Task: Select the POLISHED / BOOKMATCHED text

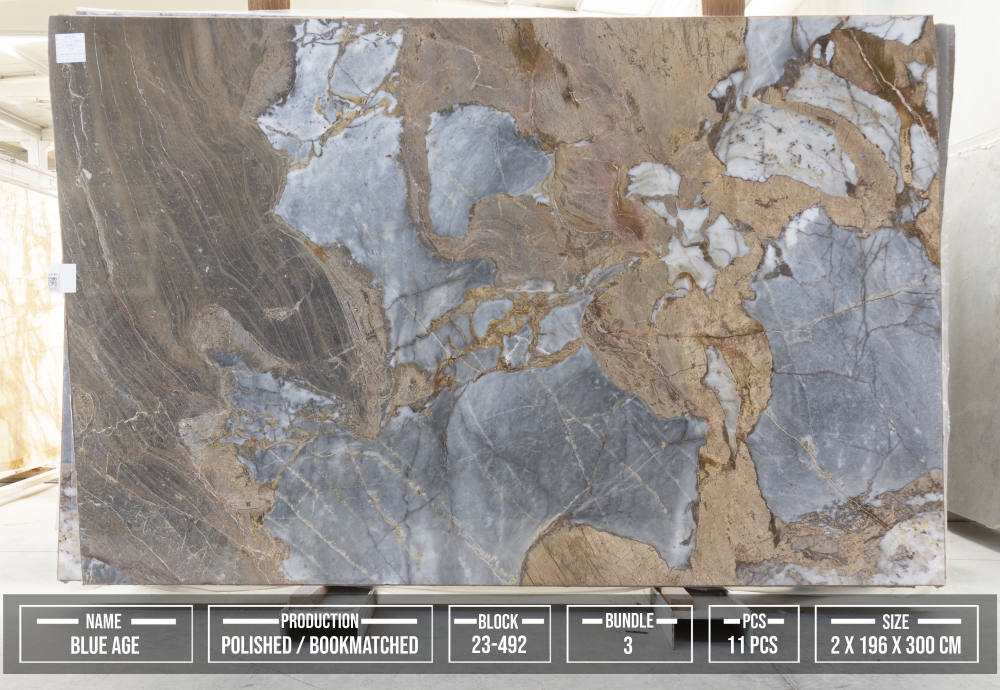Action: (319, 645)
